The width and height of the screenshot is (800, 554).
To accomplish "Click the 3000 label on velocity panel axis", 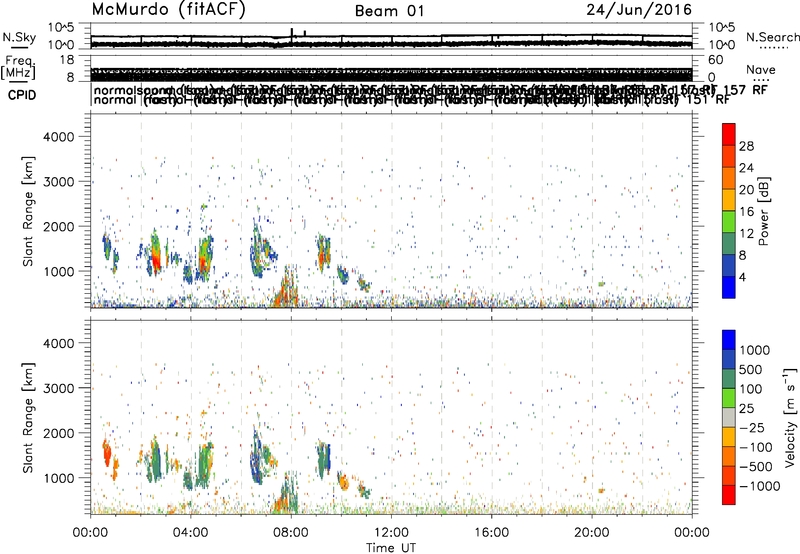I will coord(59,388).
